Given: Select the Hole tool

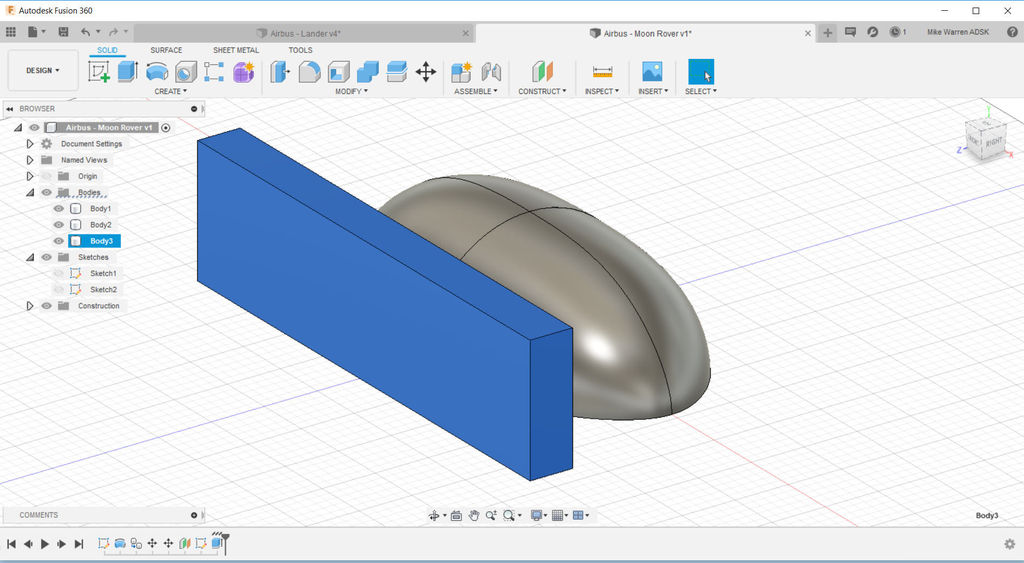Looking at the screenshot, I should pyautogui.click(x=186, y=71).
